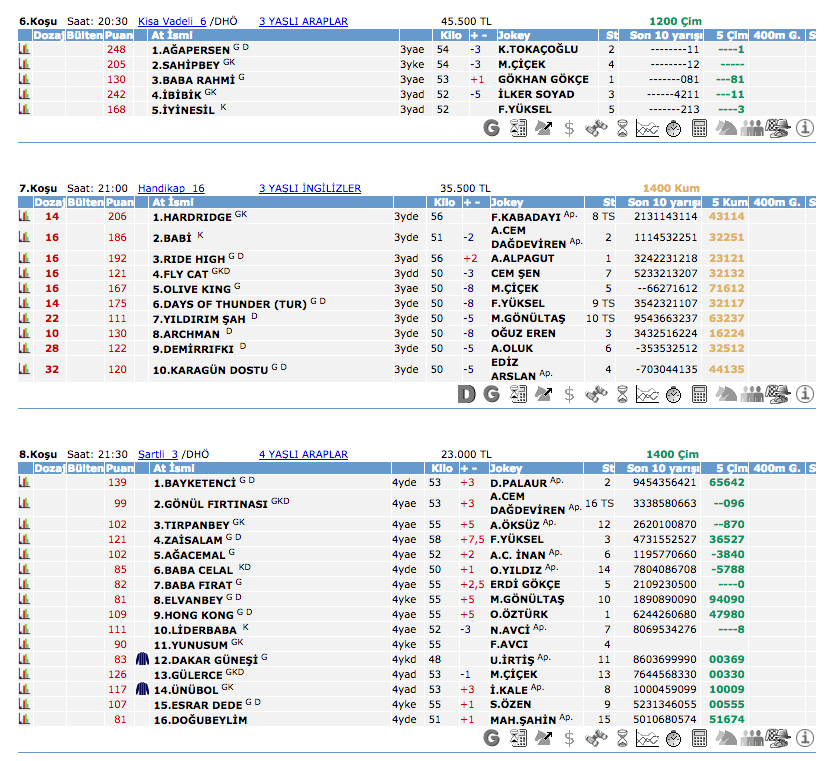The width and height of the screenshot is (838, 761).
Task: Open the line graph icon under race 7
Action: pyautogui.click(x=647, y=394)
